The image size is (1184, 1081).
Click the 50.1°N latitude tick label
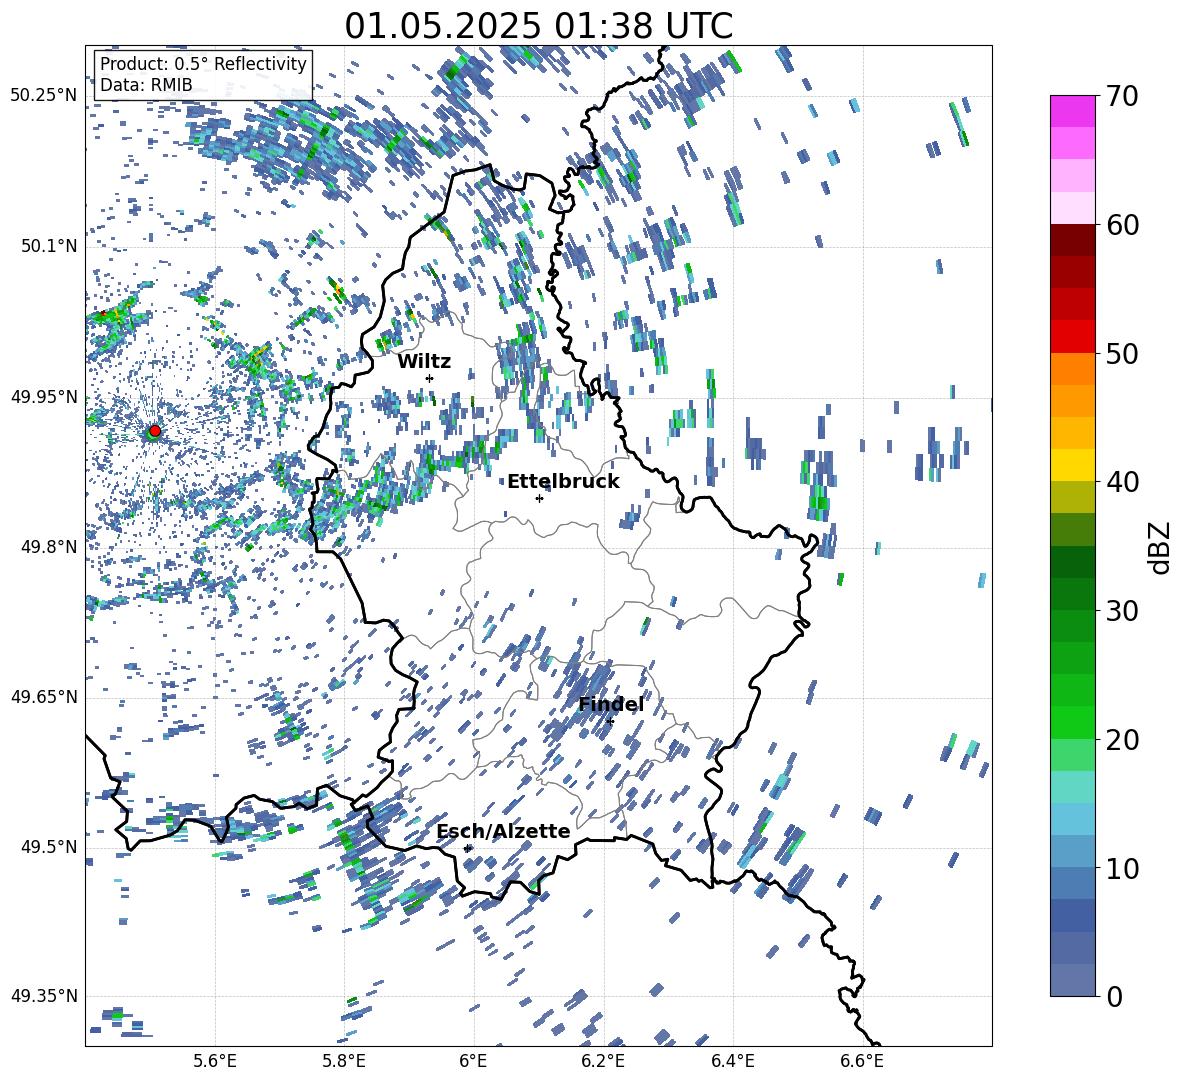(48, 246)
